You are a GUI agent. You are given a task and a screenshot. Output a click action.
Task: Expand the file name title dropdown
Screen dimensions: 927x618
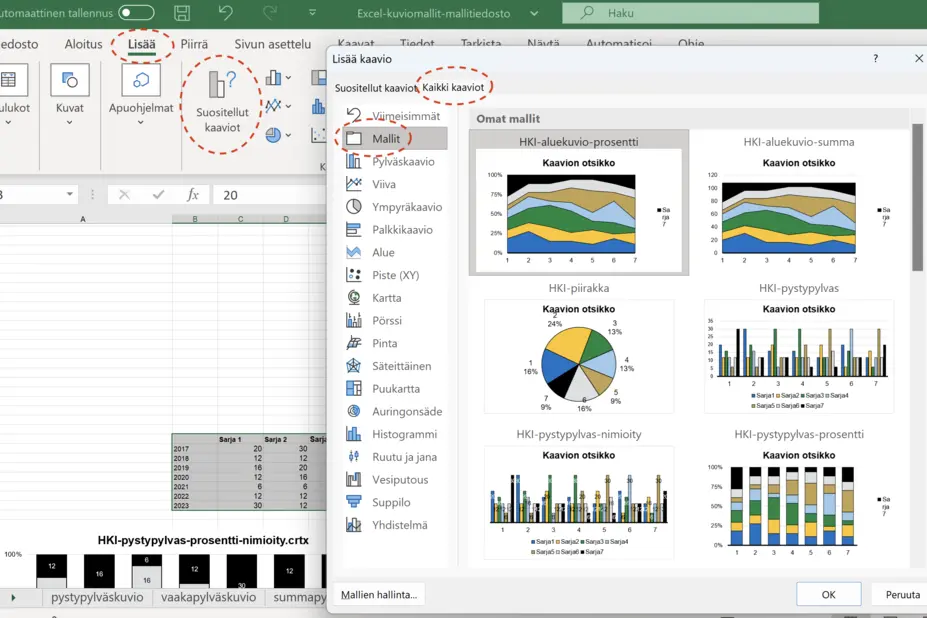click(x=534, y=13)
